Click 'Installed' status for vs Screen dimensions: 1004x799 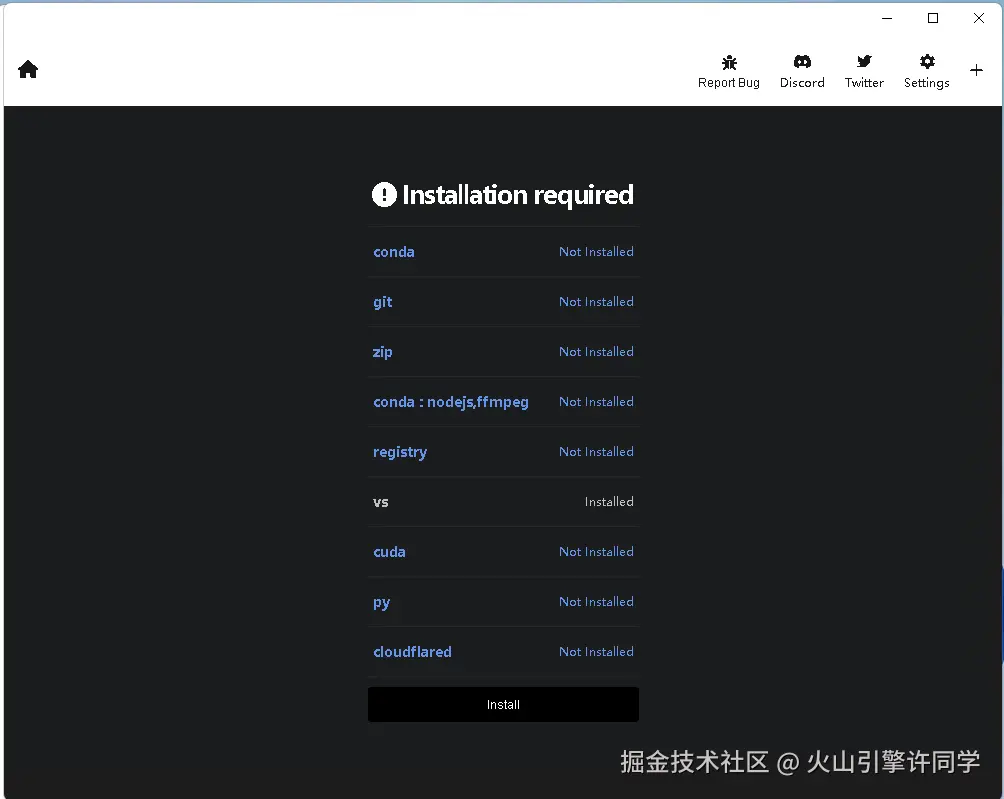coord(609,502)
